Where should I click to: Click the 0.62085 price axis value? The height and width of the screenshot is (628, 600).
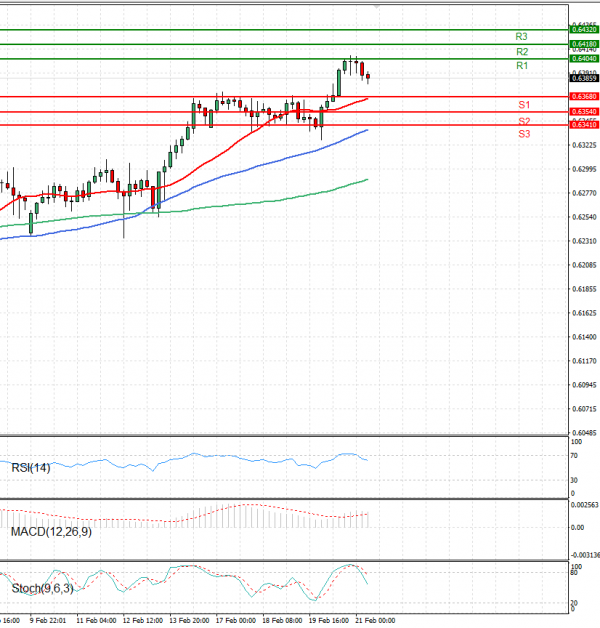click(x=584, y=265)
